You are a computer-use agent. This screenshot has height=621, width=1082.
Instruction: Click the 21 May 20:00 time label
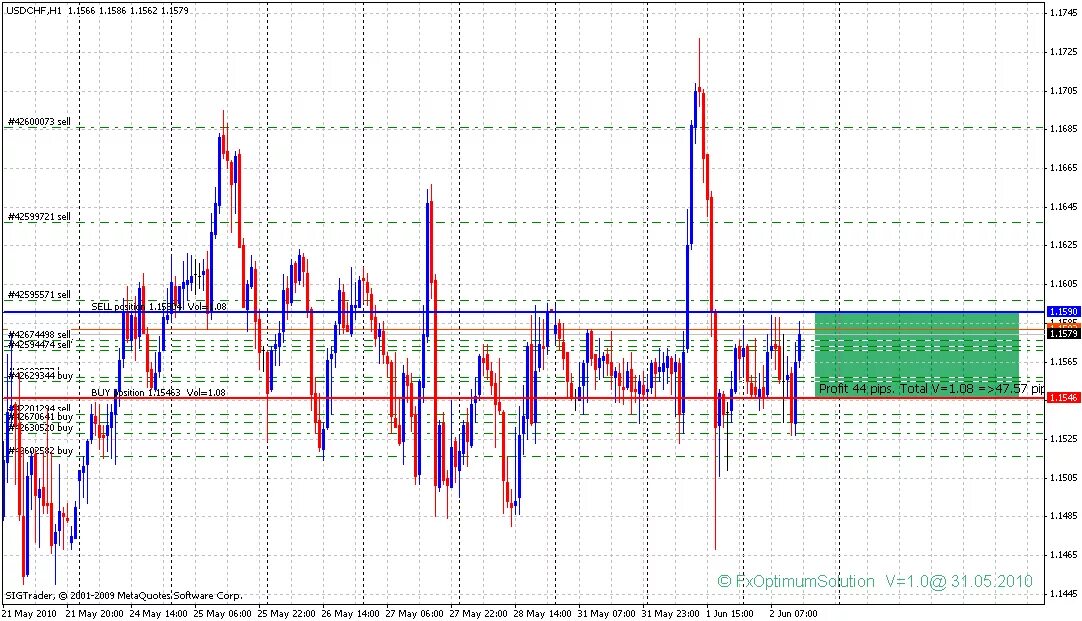pos(95,613)
